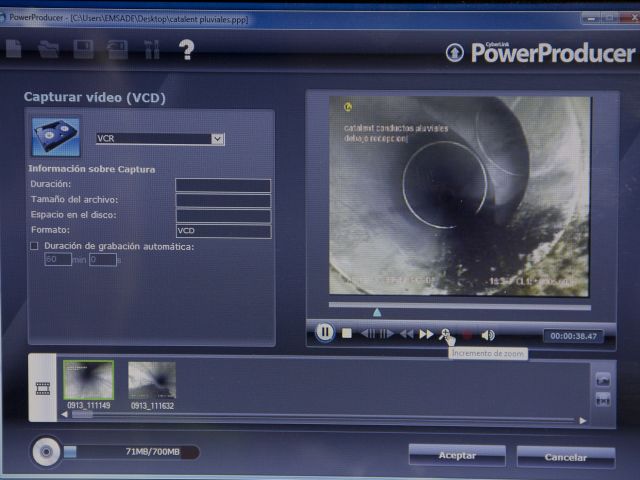
Task: Click the Espacio en el disco field
Action: pyautogui.click(x=223, y=216)
